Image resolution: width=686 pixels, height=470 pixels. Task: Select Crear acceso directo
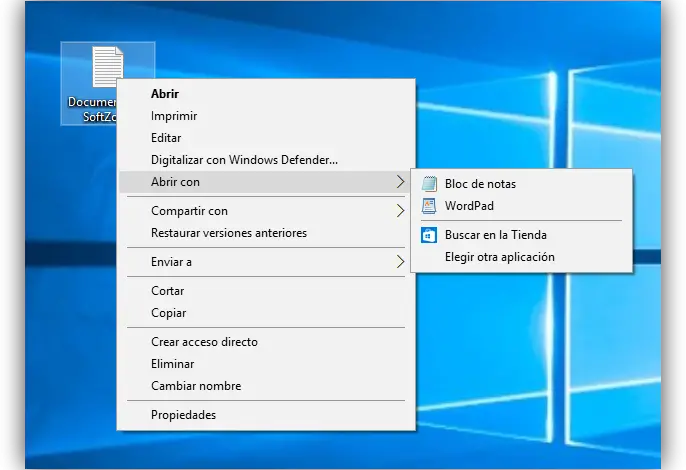[x=266, y=342]
